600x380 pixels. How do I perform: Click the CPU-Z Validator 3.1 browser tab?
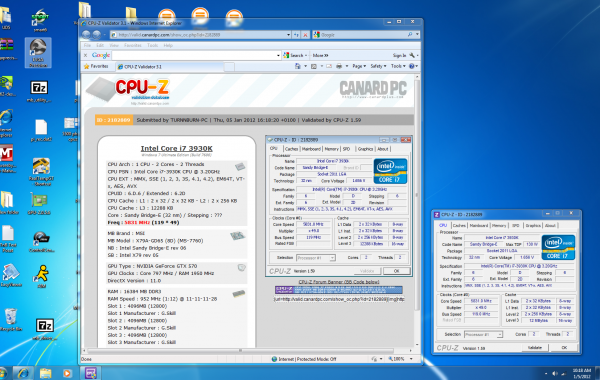pos(170,67)
